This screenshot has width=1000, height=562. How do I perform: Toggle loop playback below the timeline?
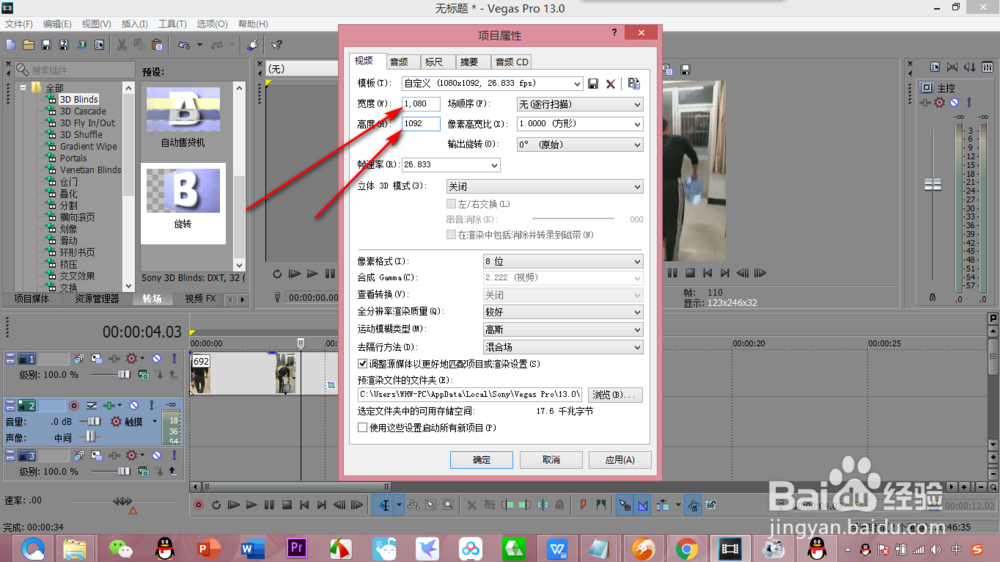click(216, 505)
